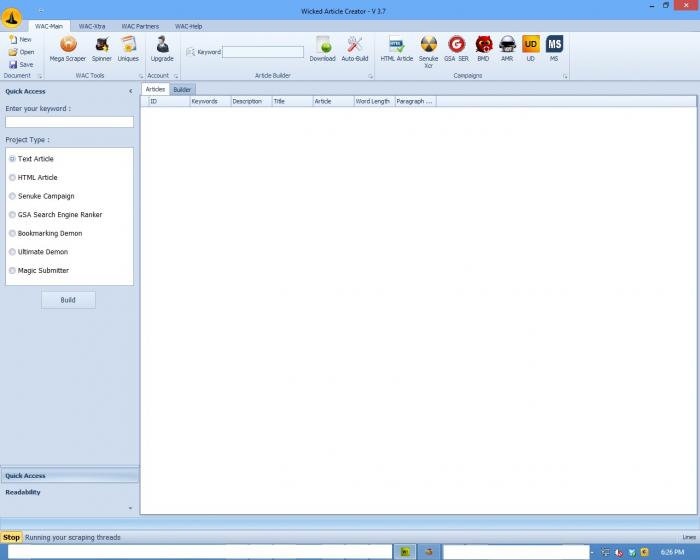This screenshot has height=560, width=700.
Task: Sort by the Article column header
Action: coord(333,101)
